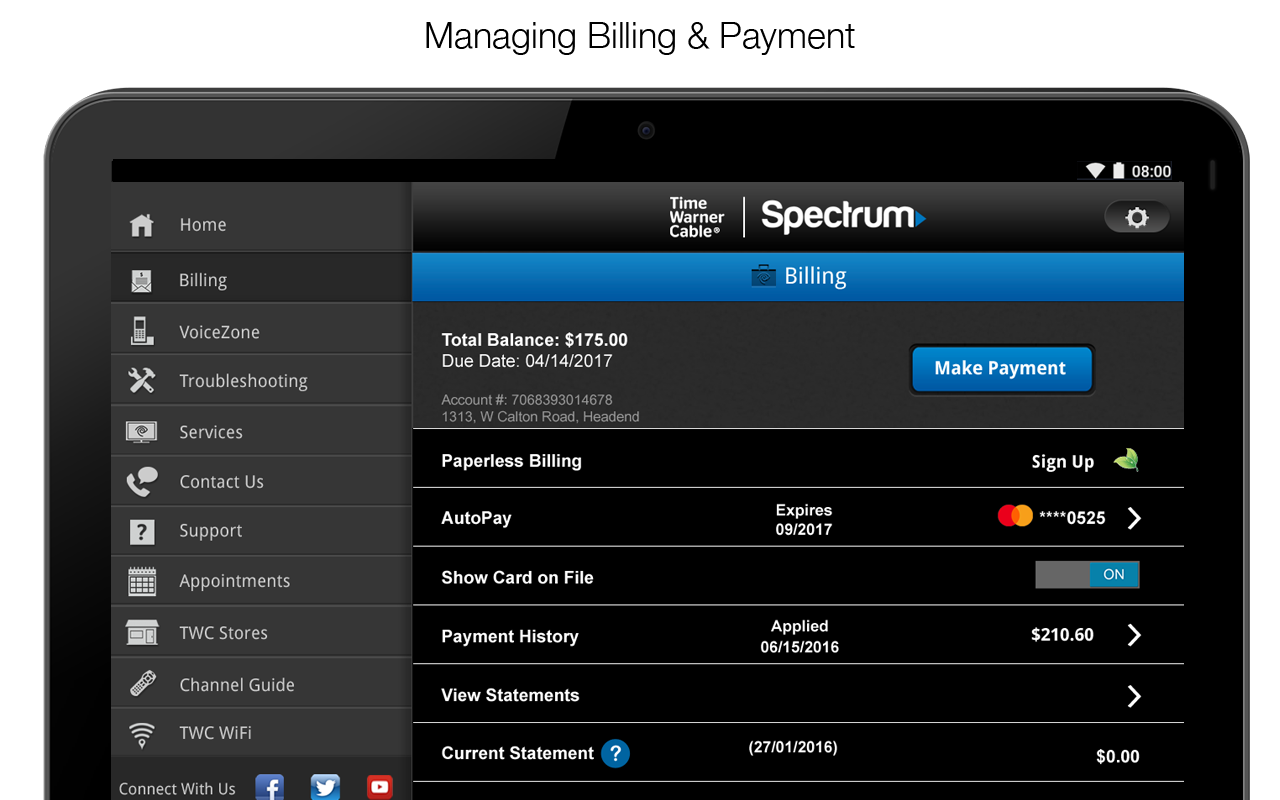Click the 'Show Card on File' label
Image resolution: width=1280 pixels, height=800 pixels.
pos(518,578)
